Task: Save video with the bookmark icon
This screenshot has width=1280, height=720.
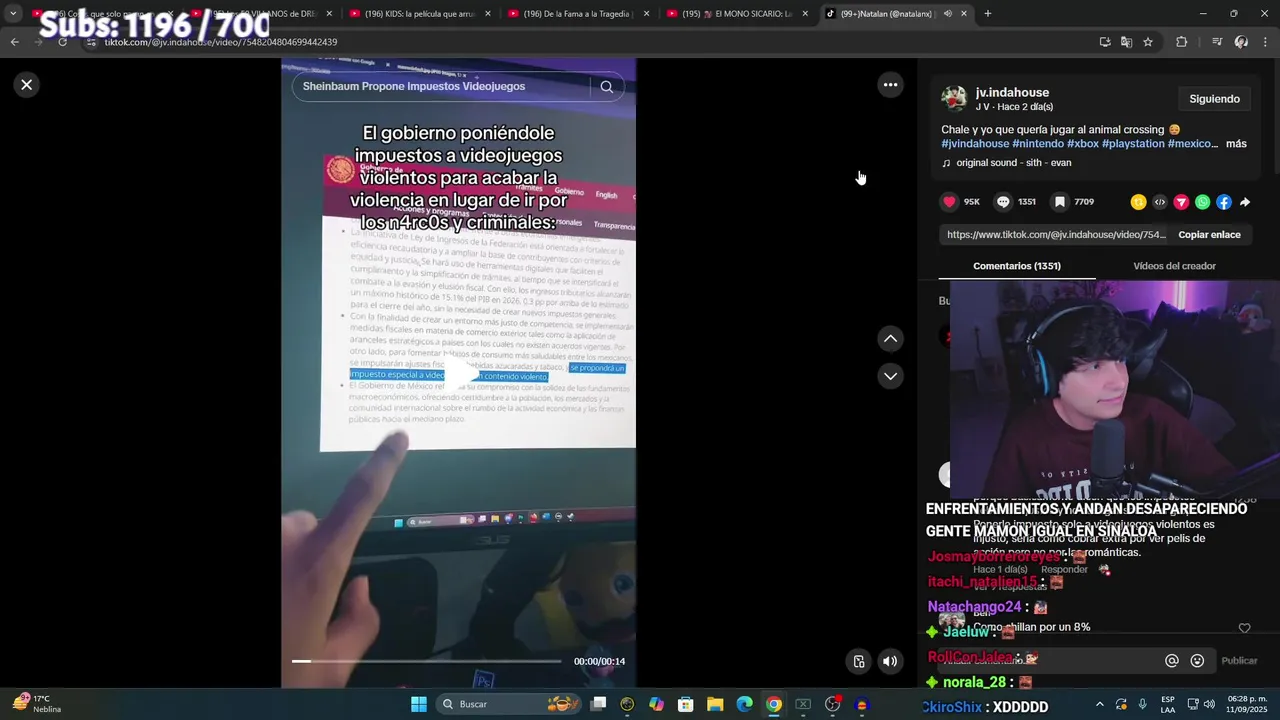Action: 1060,202
